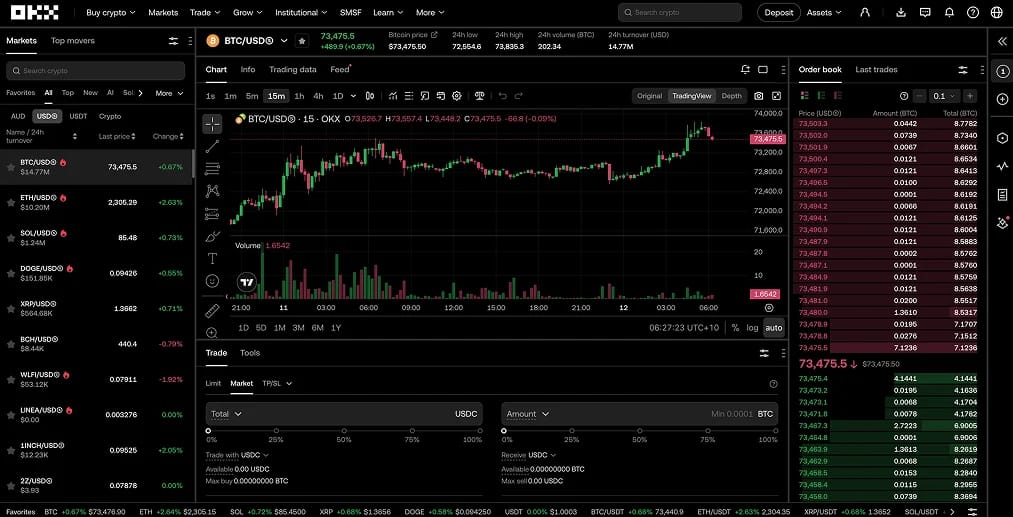Set USDC total slider to 50%
Screen dimensions: 1013x517
344,430
